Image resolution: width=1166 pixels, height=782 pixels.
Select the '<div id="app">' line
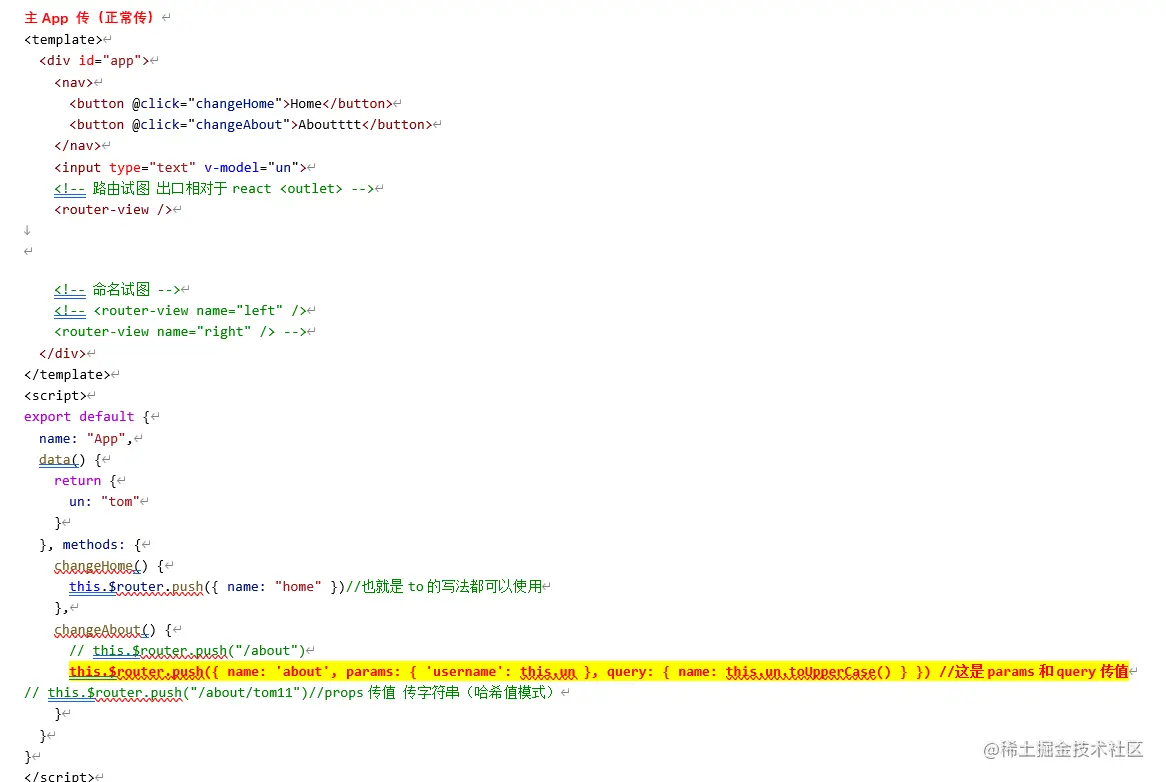tap(94, 61)
